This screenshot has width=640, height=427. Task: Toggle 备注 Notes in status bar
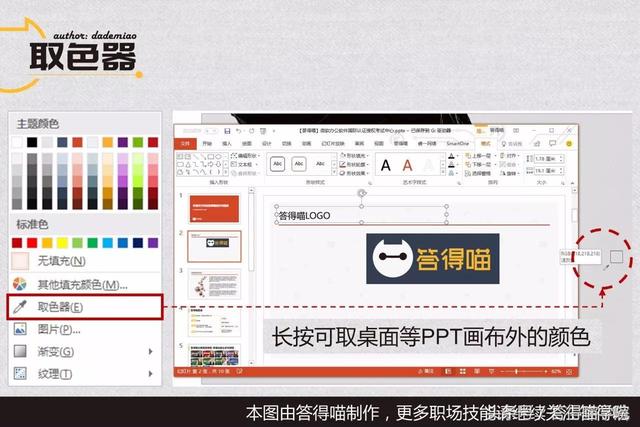tap(425, 371)
